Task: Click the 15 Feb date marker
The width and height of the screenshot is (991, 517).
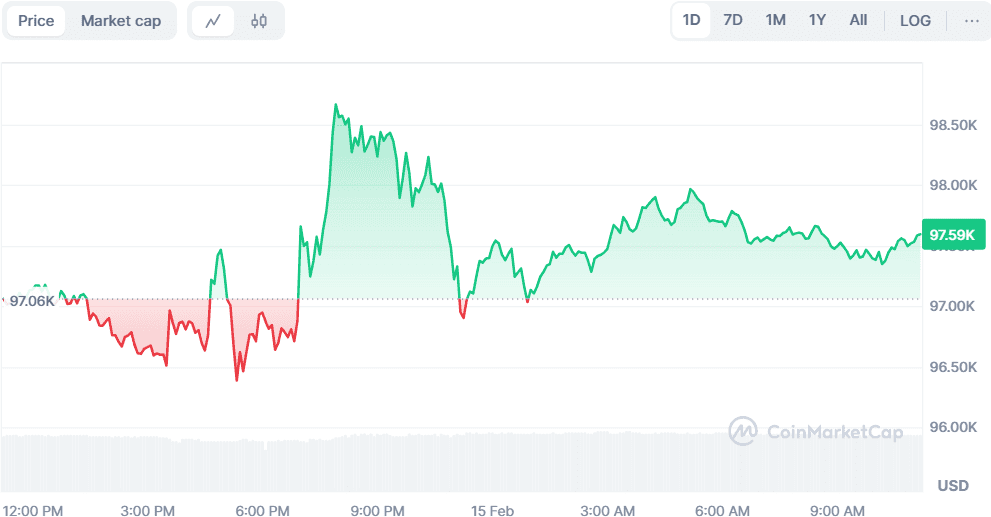Action: [x=492, y=511]
